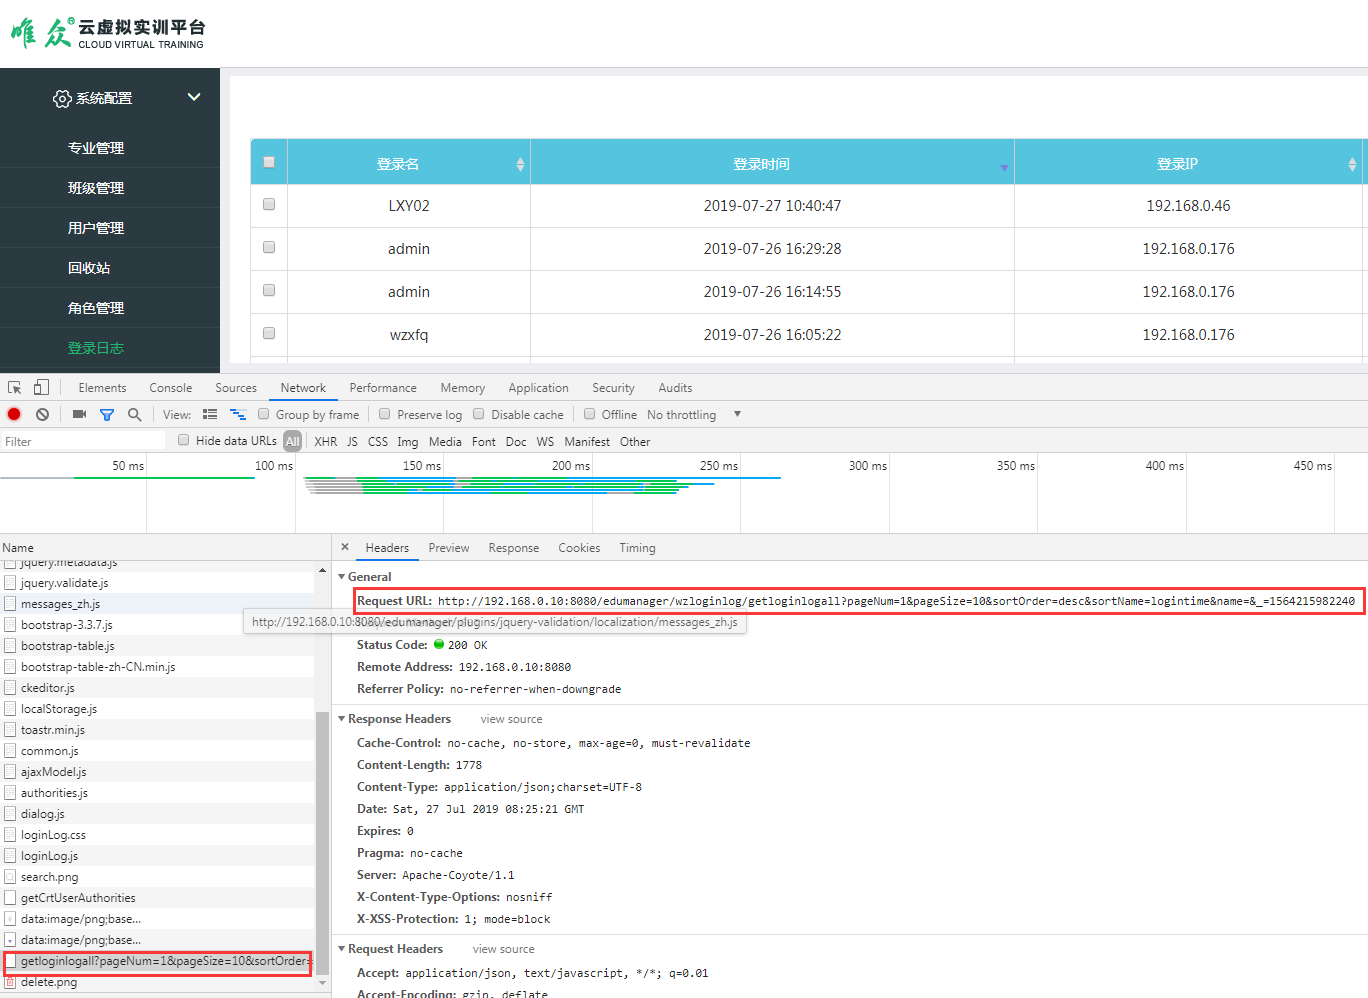
Task: Toggle the network filter funnel icon
Action: (107, 415)
